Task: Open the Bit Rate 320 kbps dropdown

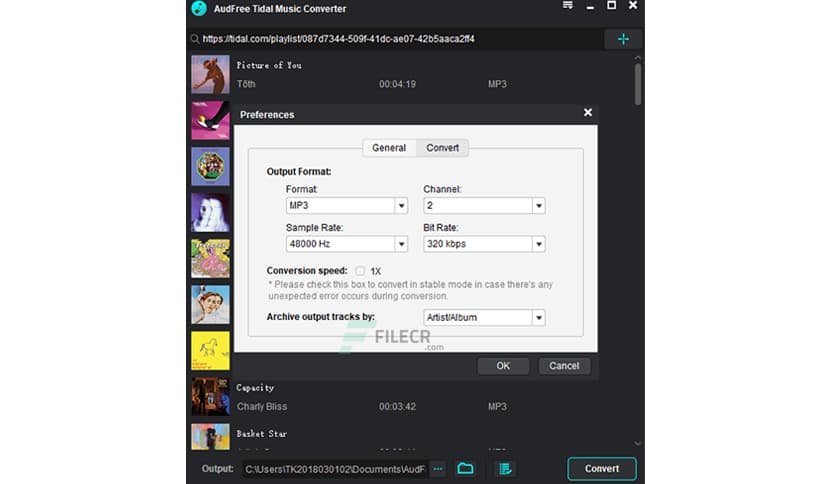Action: pyautogui.click(x=484, y=244)
